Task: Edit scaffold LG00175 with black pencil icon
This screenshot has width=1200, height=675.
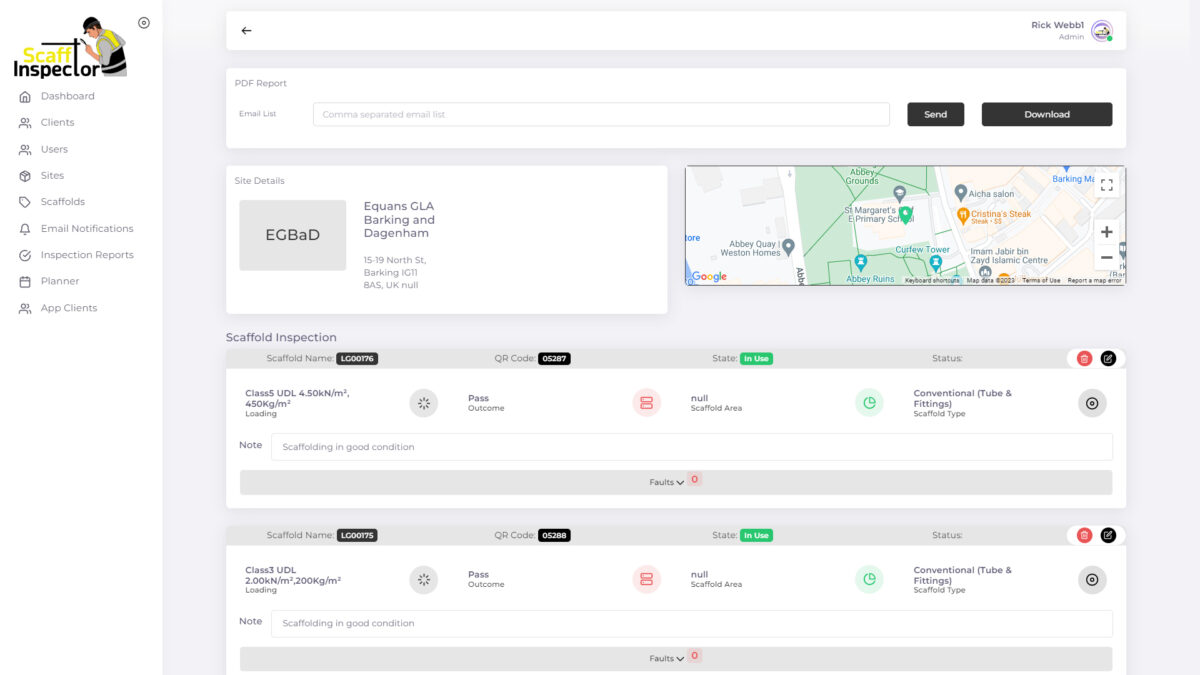Action: coord(1108,535)
